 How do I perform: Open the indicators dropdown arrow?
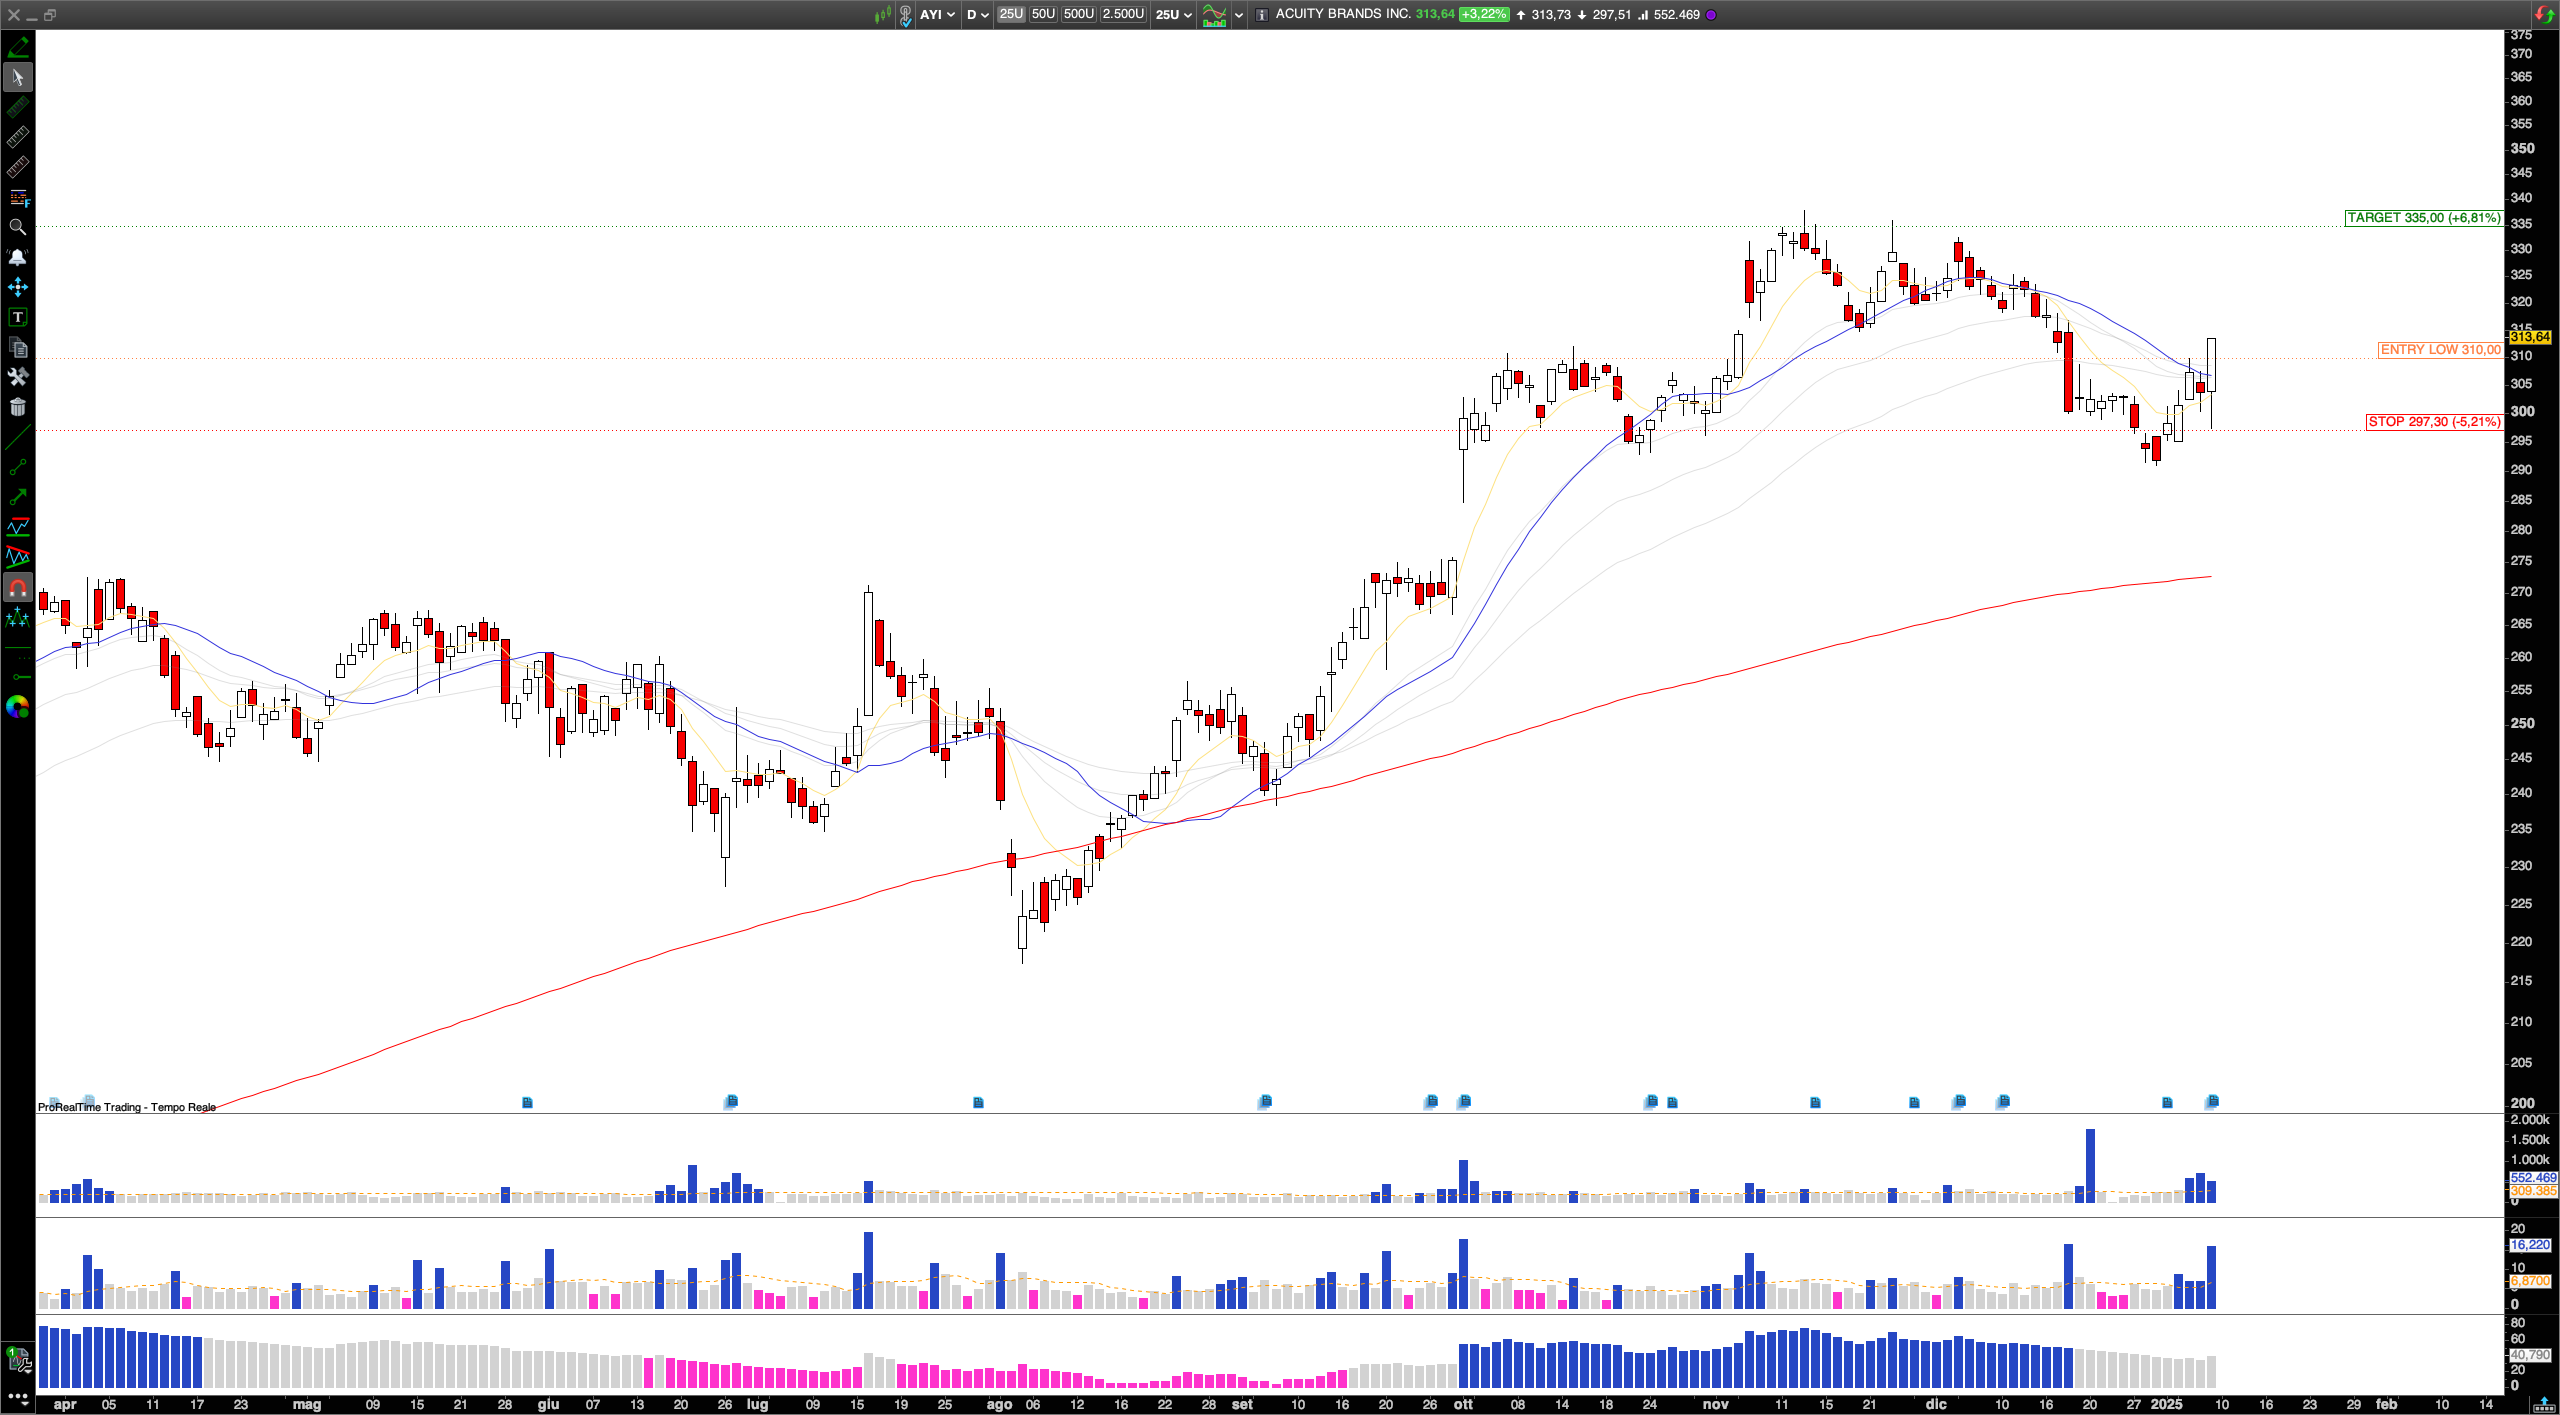(x=1239, y=15)
